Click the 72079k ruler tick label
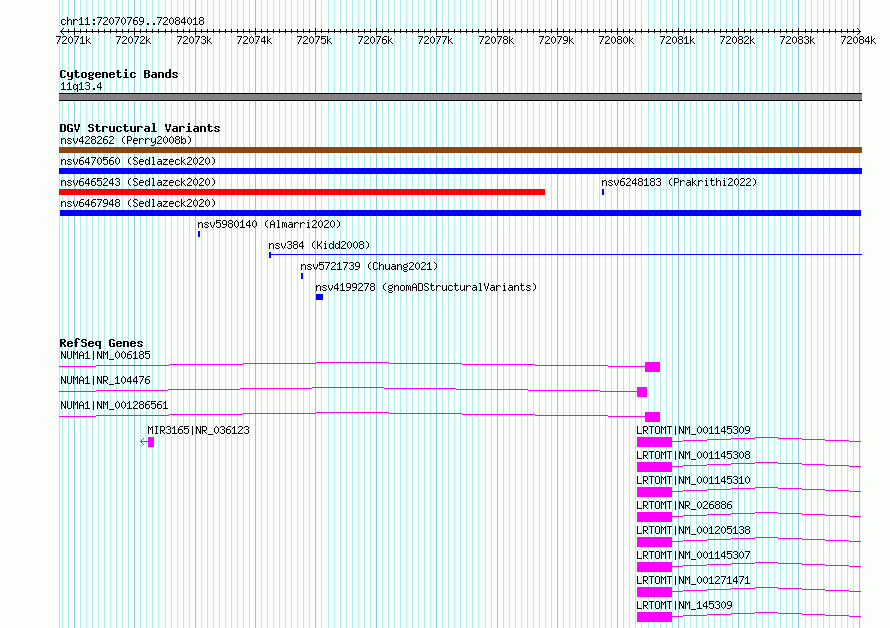The width and height of the screenshot is (890, 628). [556, 40]
